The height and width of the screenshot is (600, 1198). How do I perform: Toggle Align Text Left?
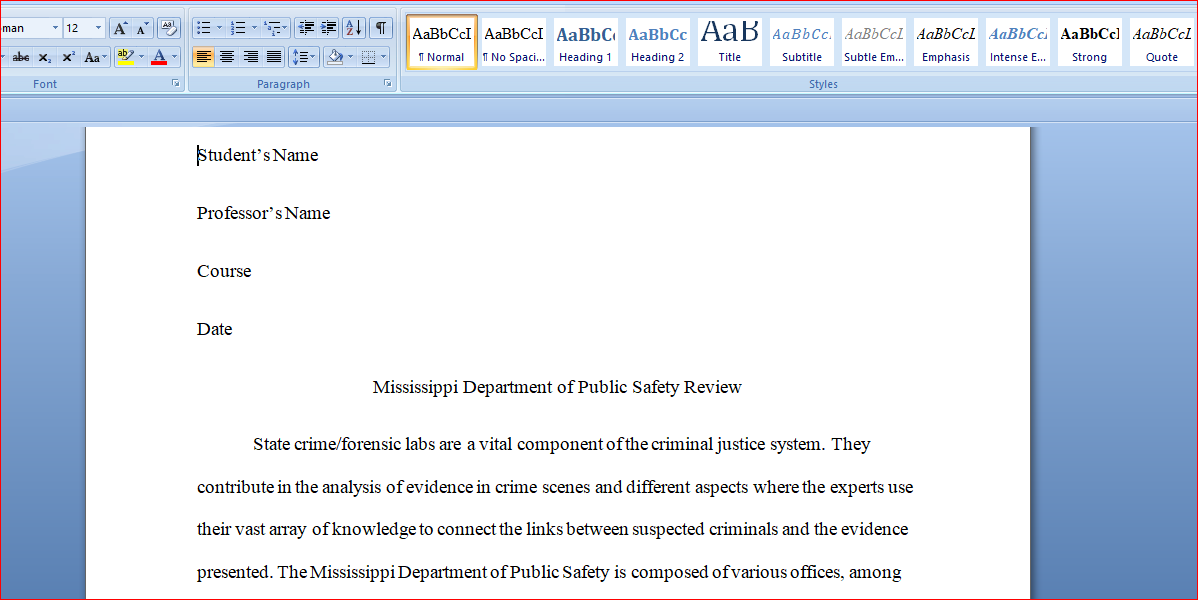coord(203,57)
